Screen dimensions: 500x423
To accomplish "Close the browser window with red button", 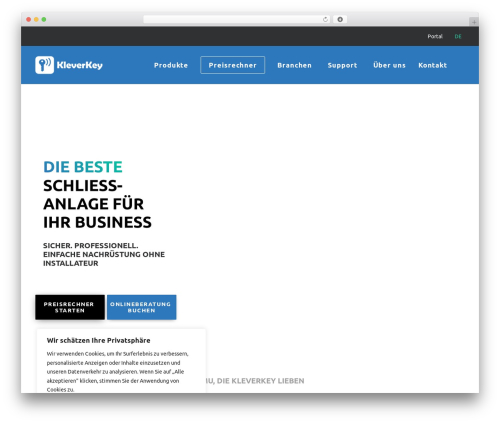I will coord(29,19).
